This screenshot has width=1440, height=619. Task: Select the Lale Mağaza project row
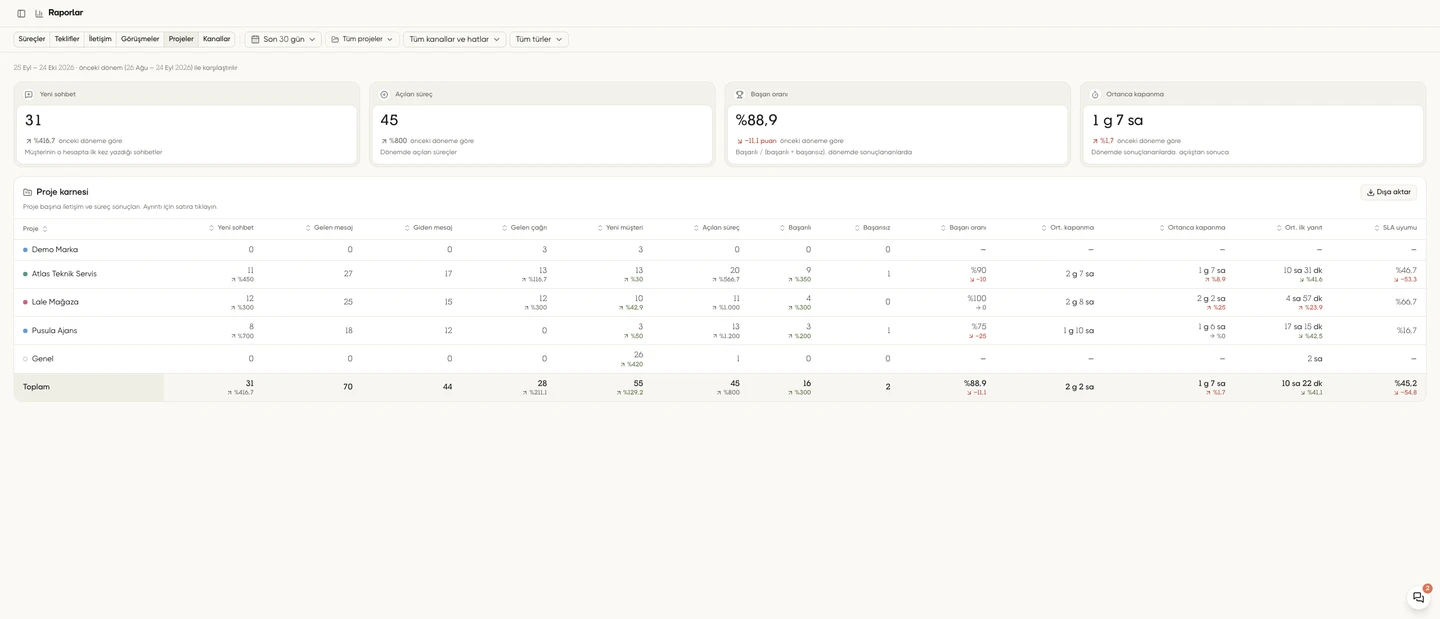point(720,302)
